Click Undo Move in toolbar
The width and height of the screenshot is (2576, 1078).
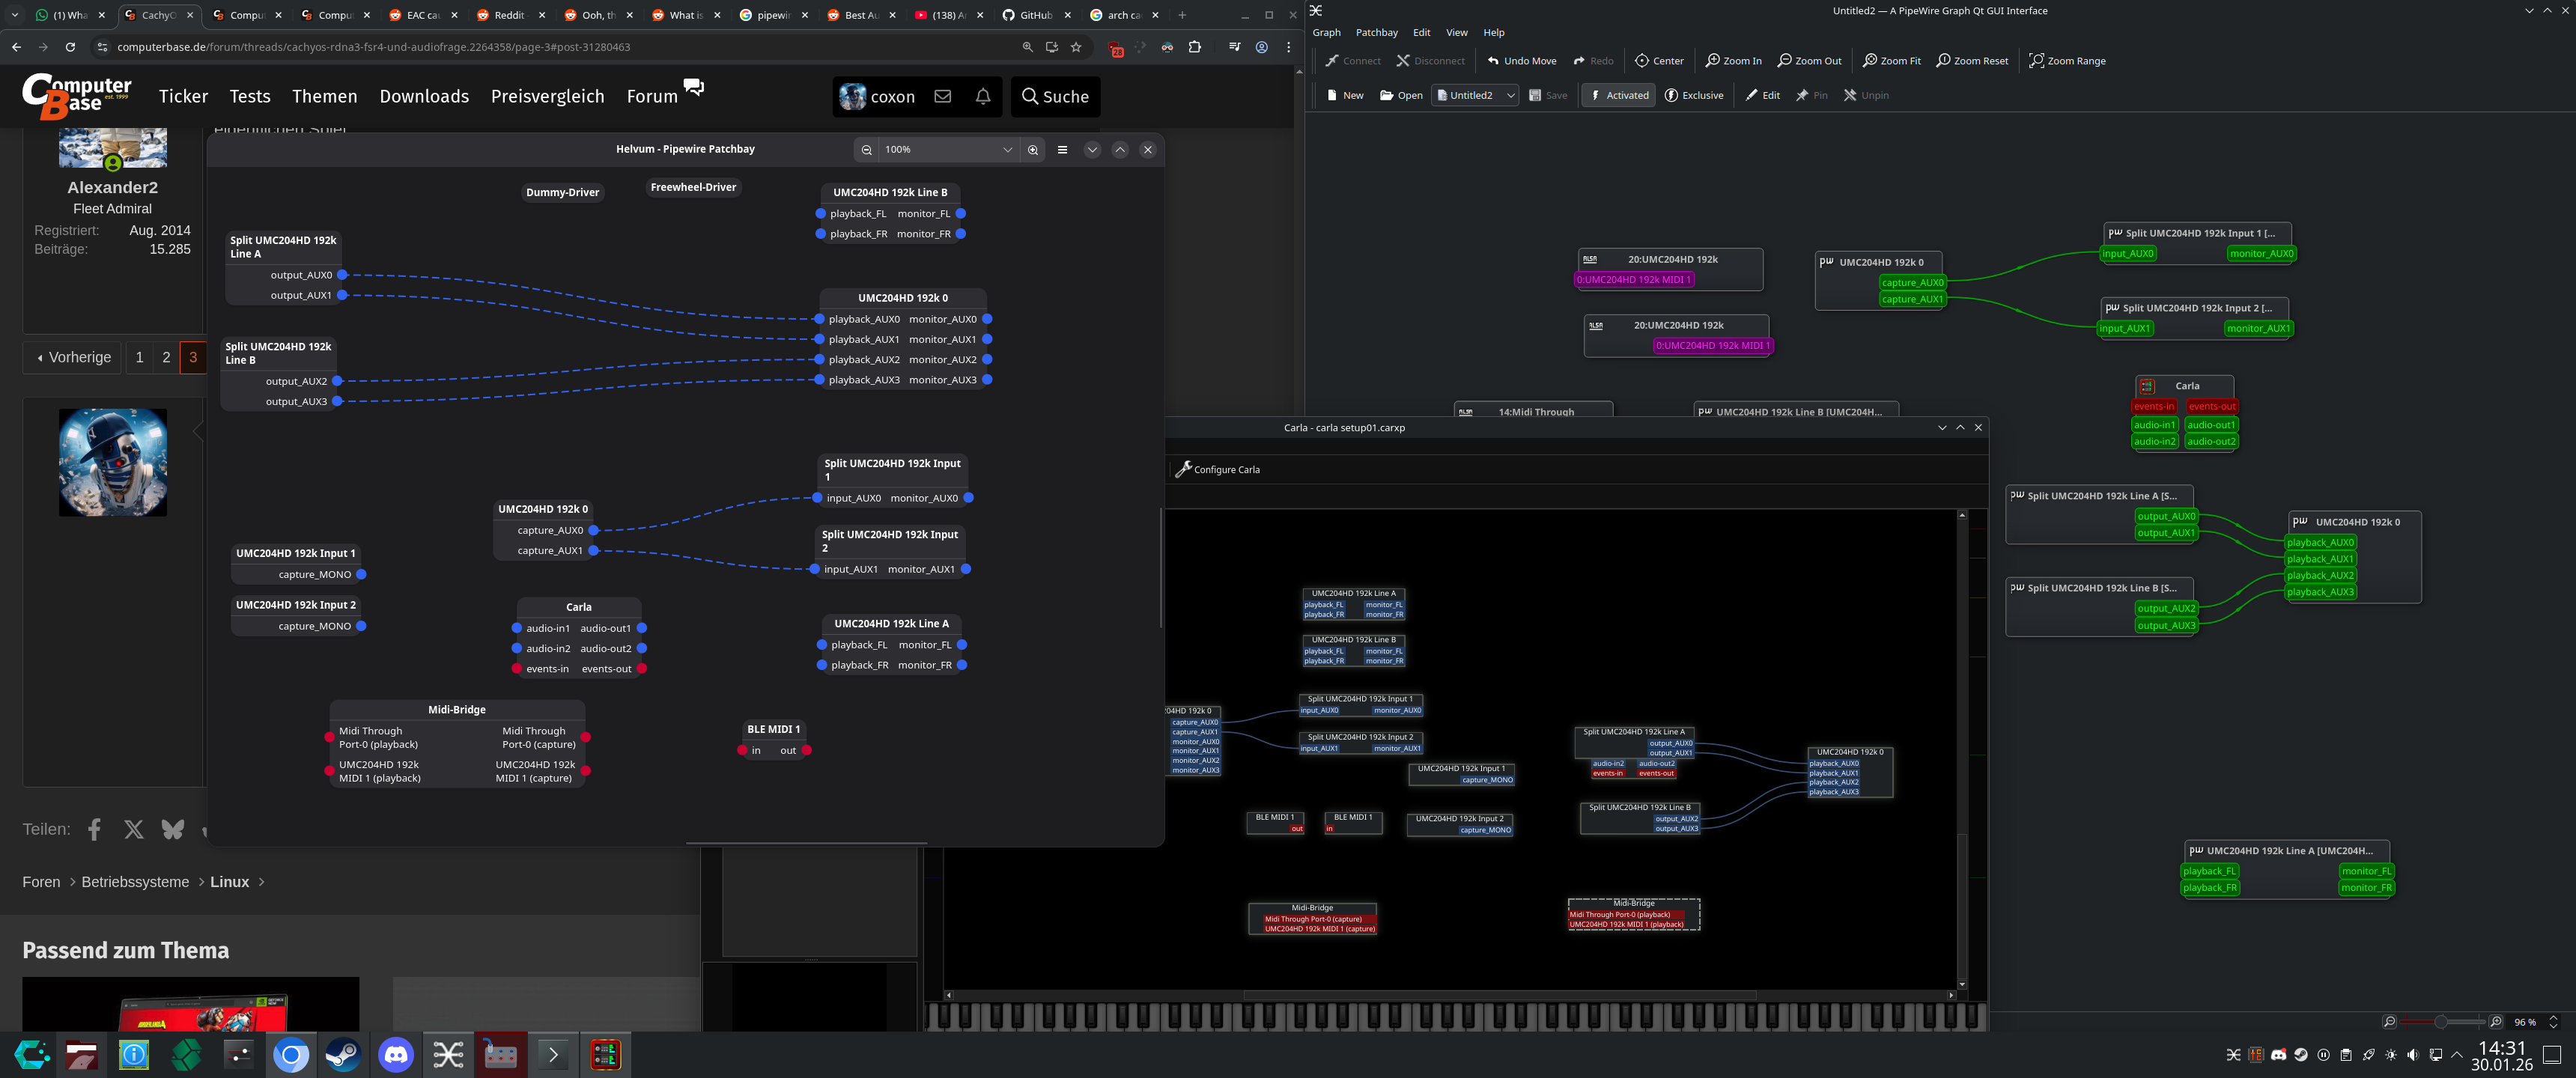(1521, 61)
